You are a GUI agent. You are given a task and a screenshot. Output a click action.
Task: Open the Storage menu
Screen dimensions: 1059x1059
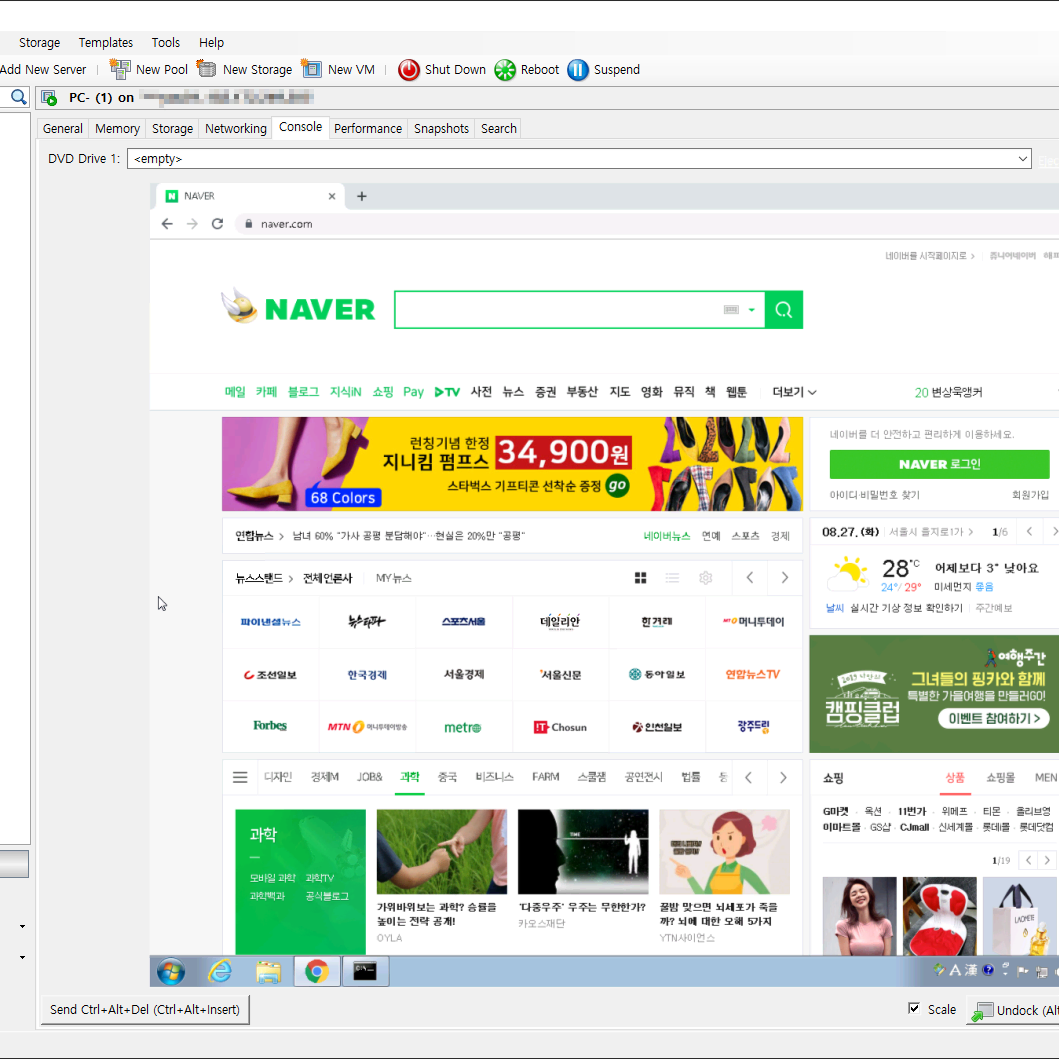point(39,43)
